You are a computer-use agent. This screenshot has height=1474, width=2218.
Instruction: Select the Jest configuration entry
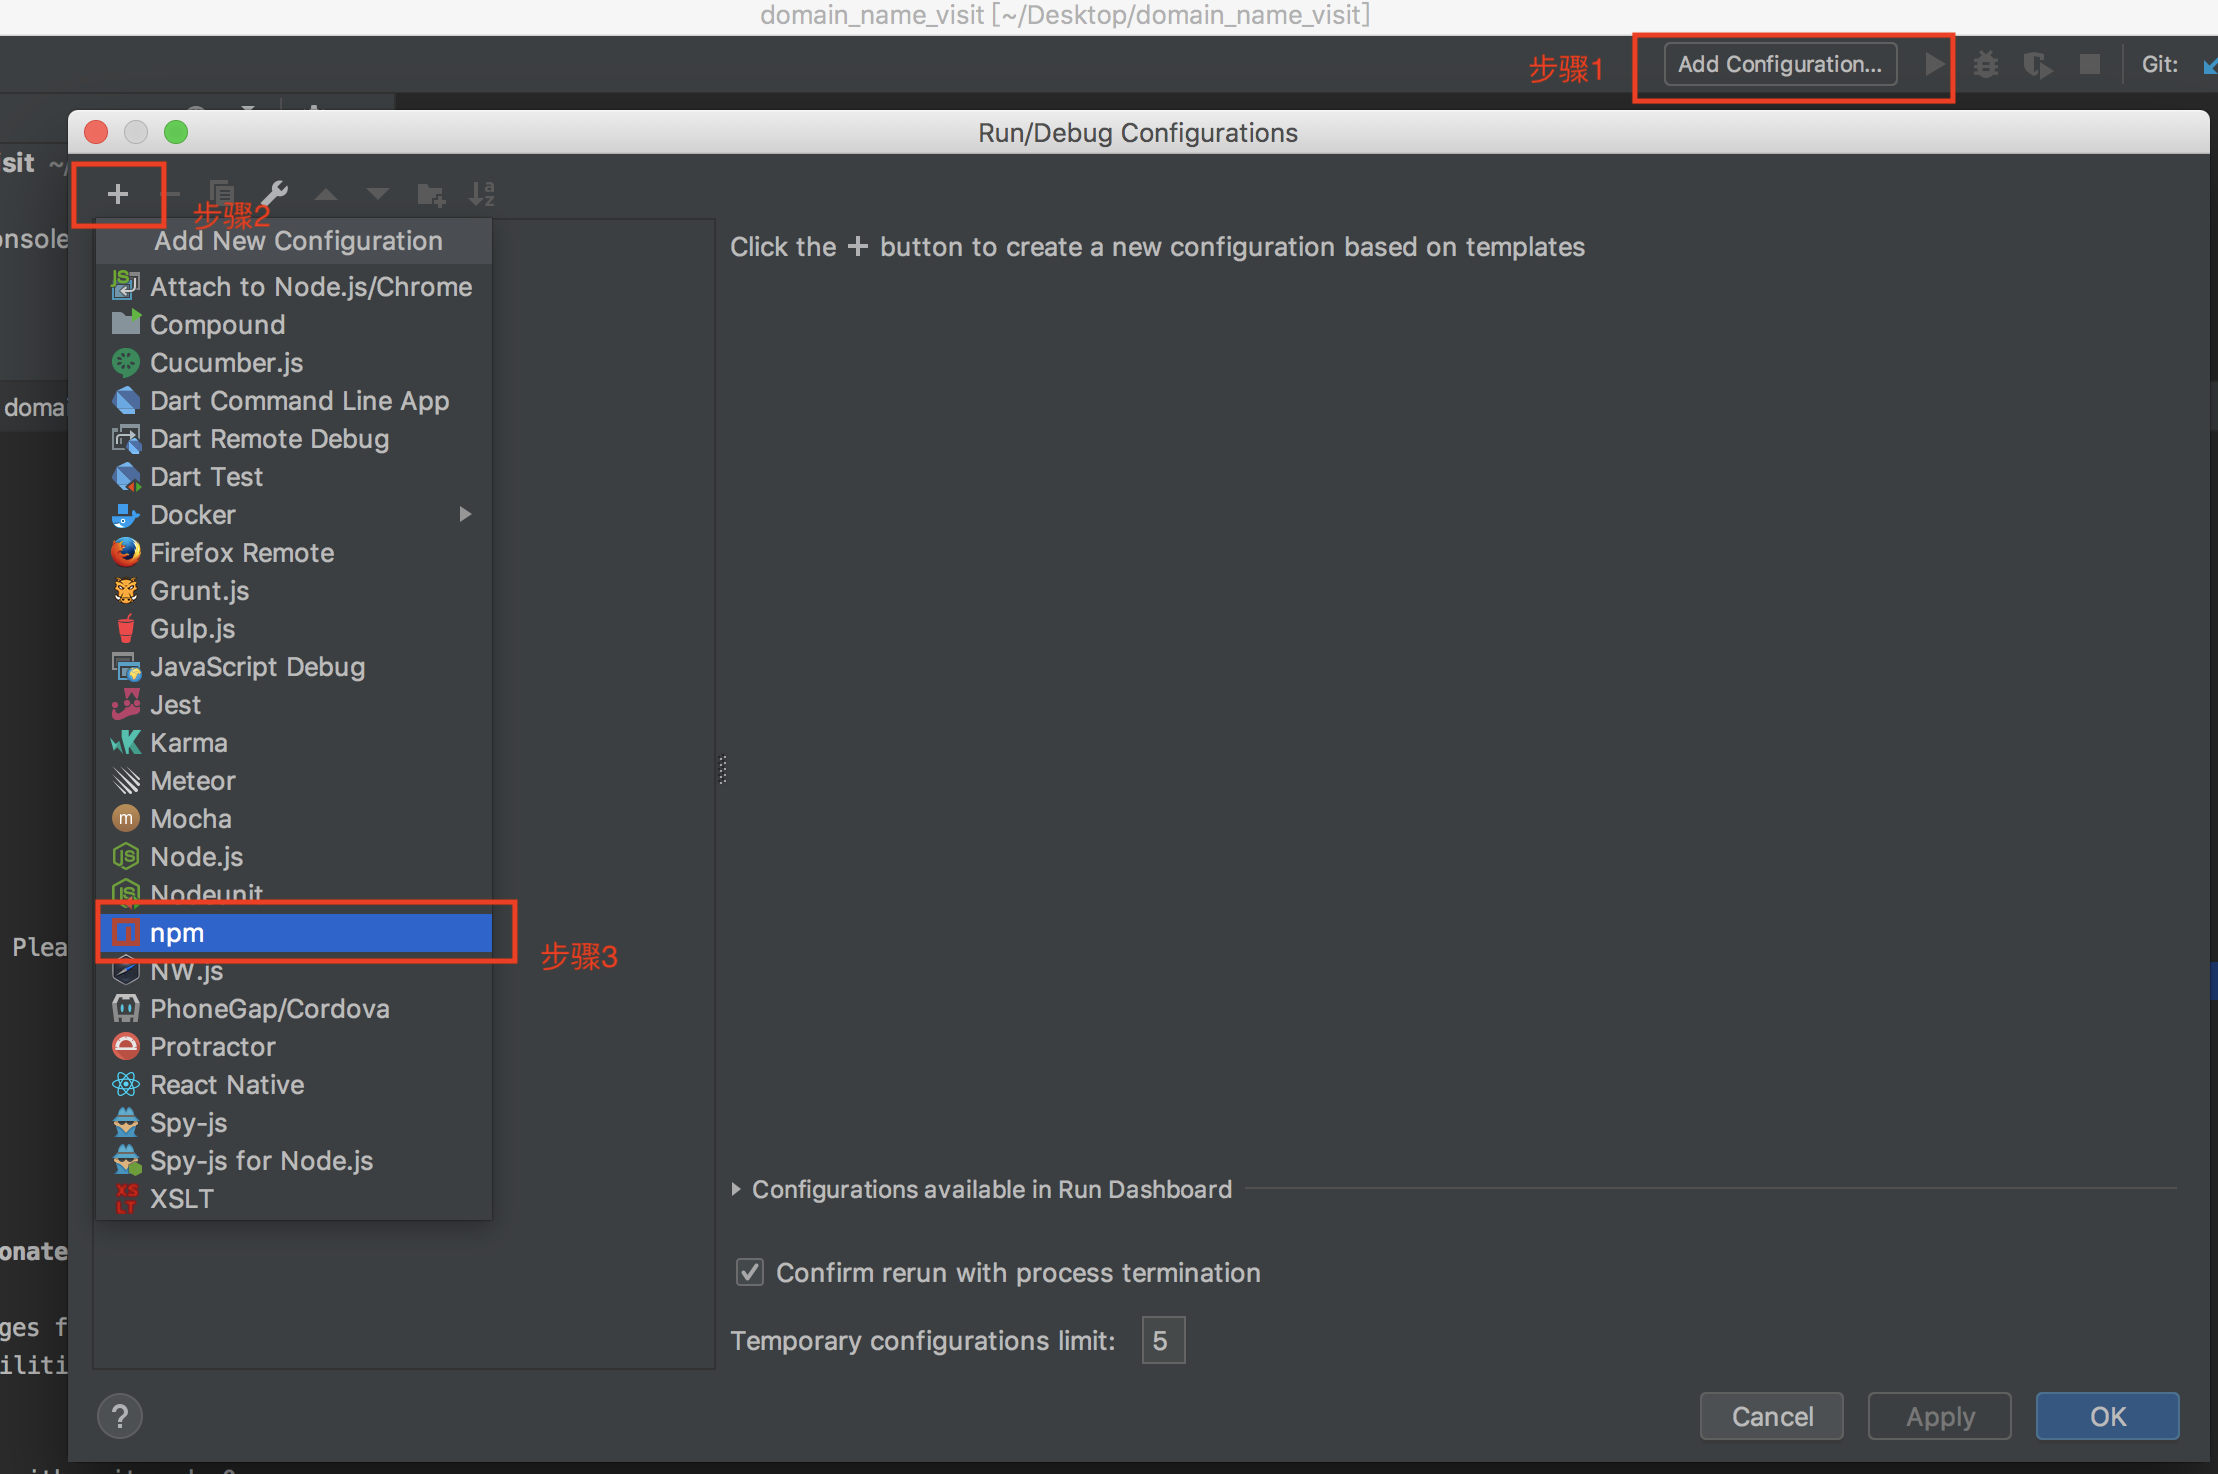(x=176, y=705)
